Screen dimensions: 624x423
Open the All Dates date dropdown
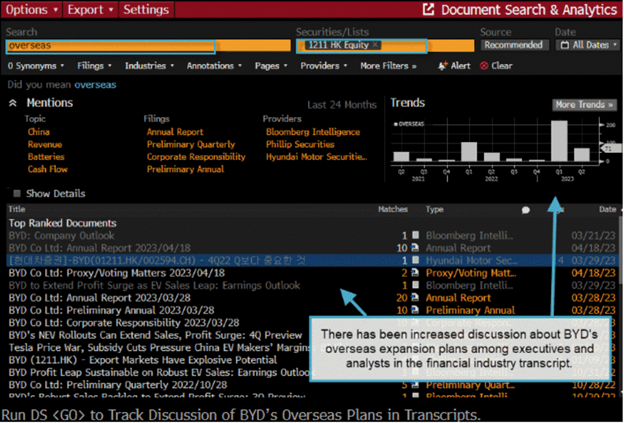click(x=588, y=45)
